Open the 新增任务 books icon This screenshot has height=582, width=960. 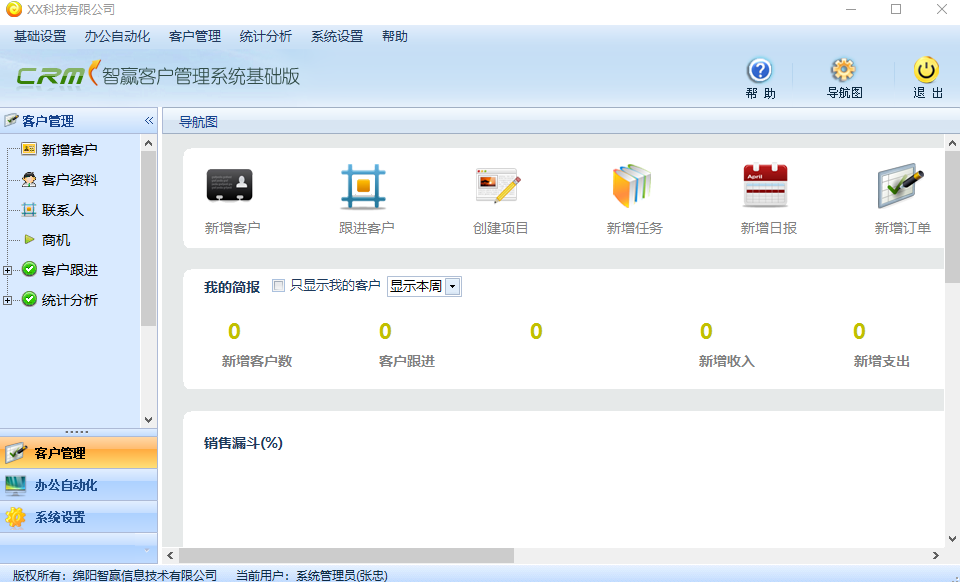pos(632,186)
